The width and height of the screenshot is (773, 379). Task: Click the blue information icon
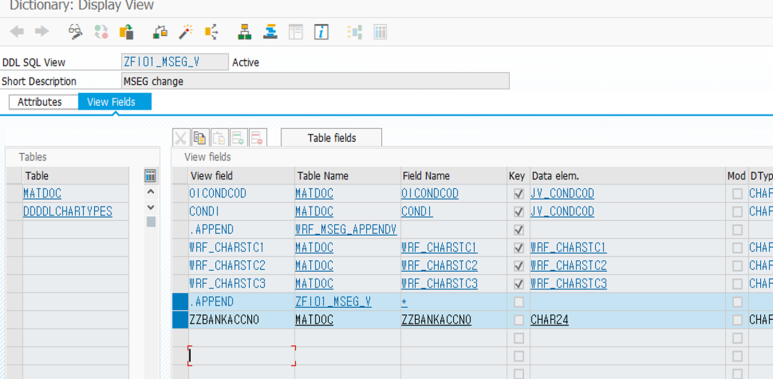tap(321, 32)
